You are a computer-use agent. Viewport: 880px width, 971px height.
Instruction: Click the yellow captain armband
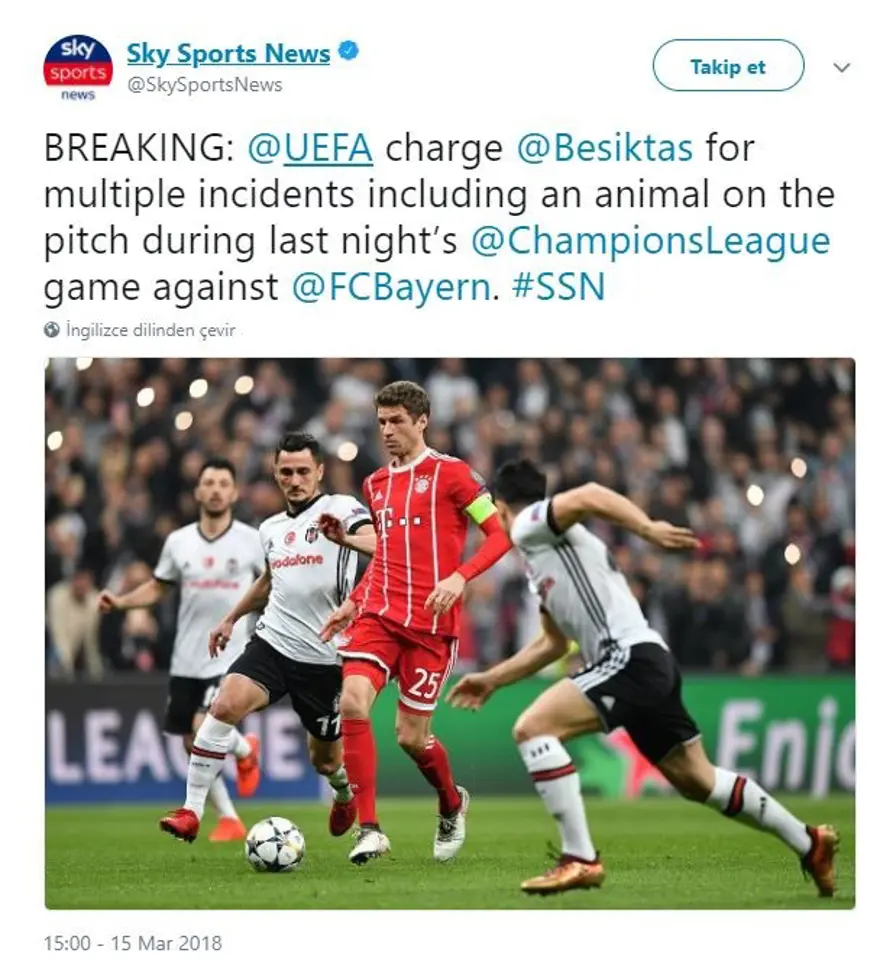[x=481, y=510]
